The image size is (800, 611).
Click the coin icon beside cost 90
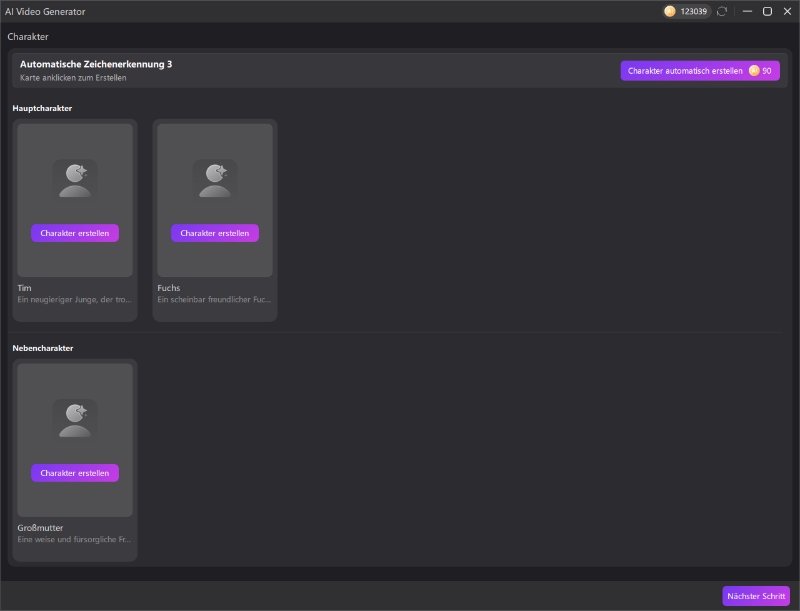tap(754, 71)
